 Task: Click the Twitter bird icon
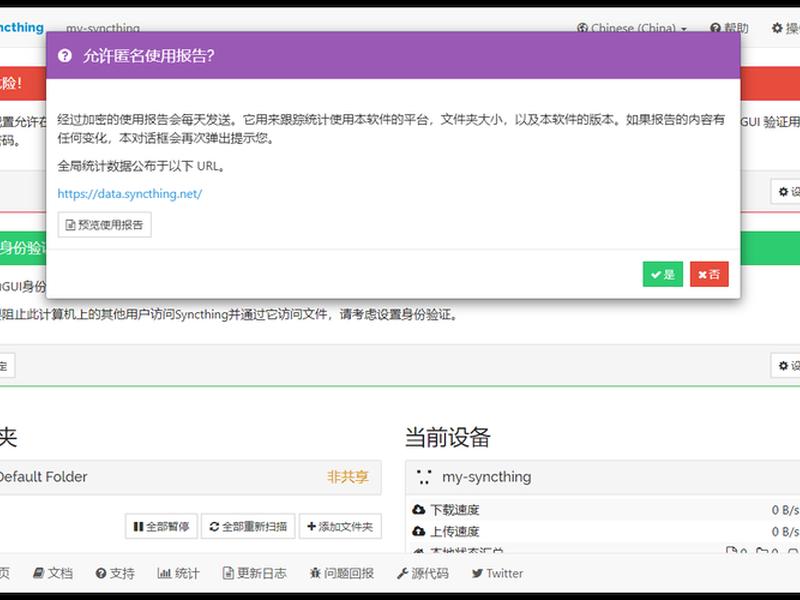pyautogui.click(x=477, y=573)
